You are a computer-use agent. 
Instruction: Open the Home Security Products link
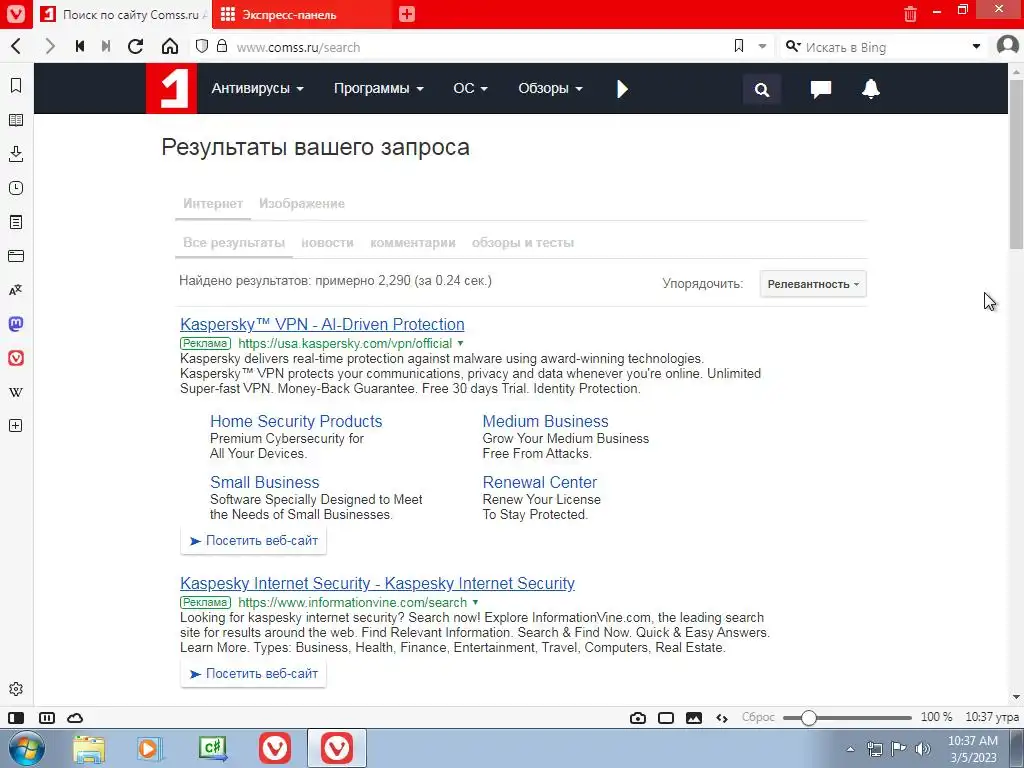(x=296, y=421)
